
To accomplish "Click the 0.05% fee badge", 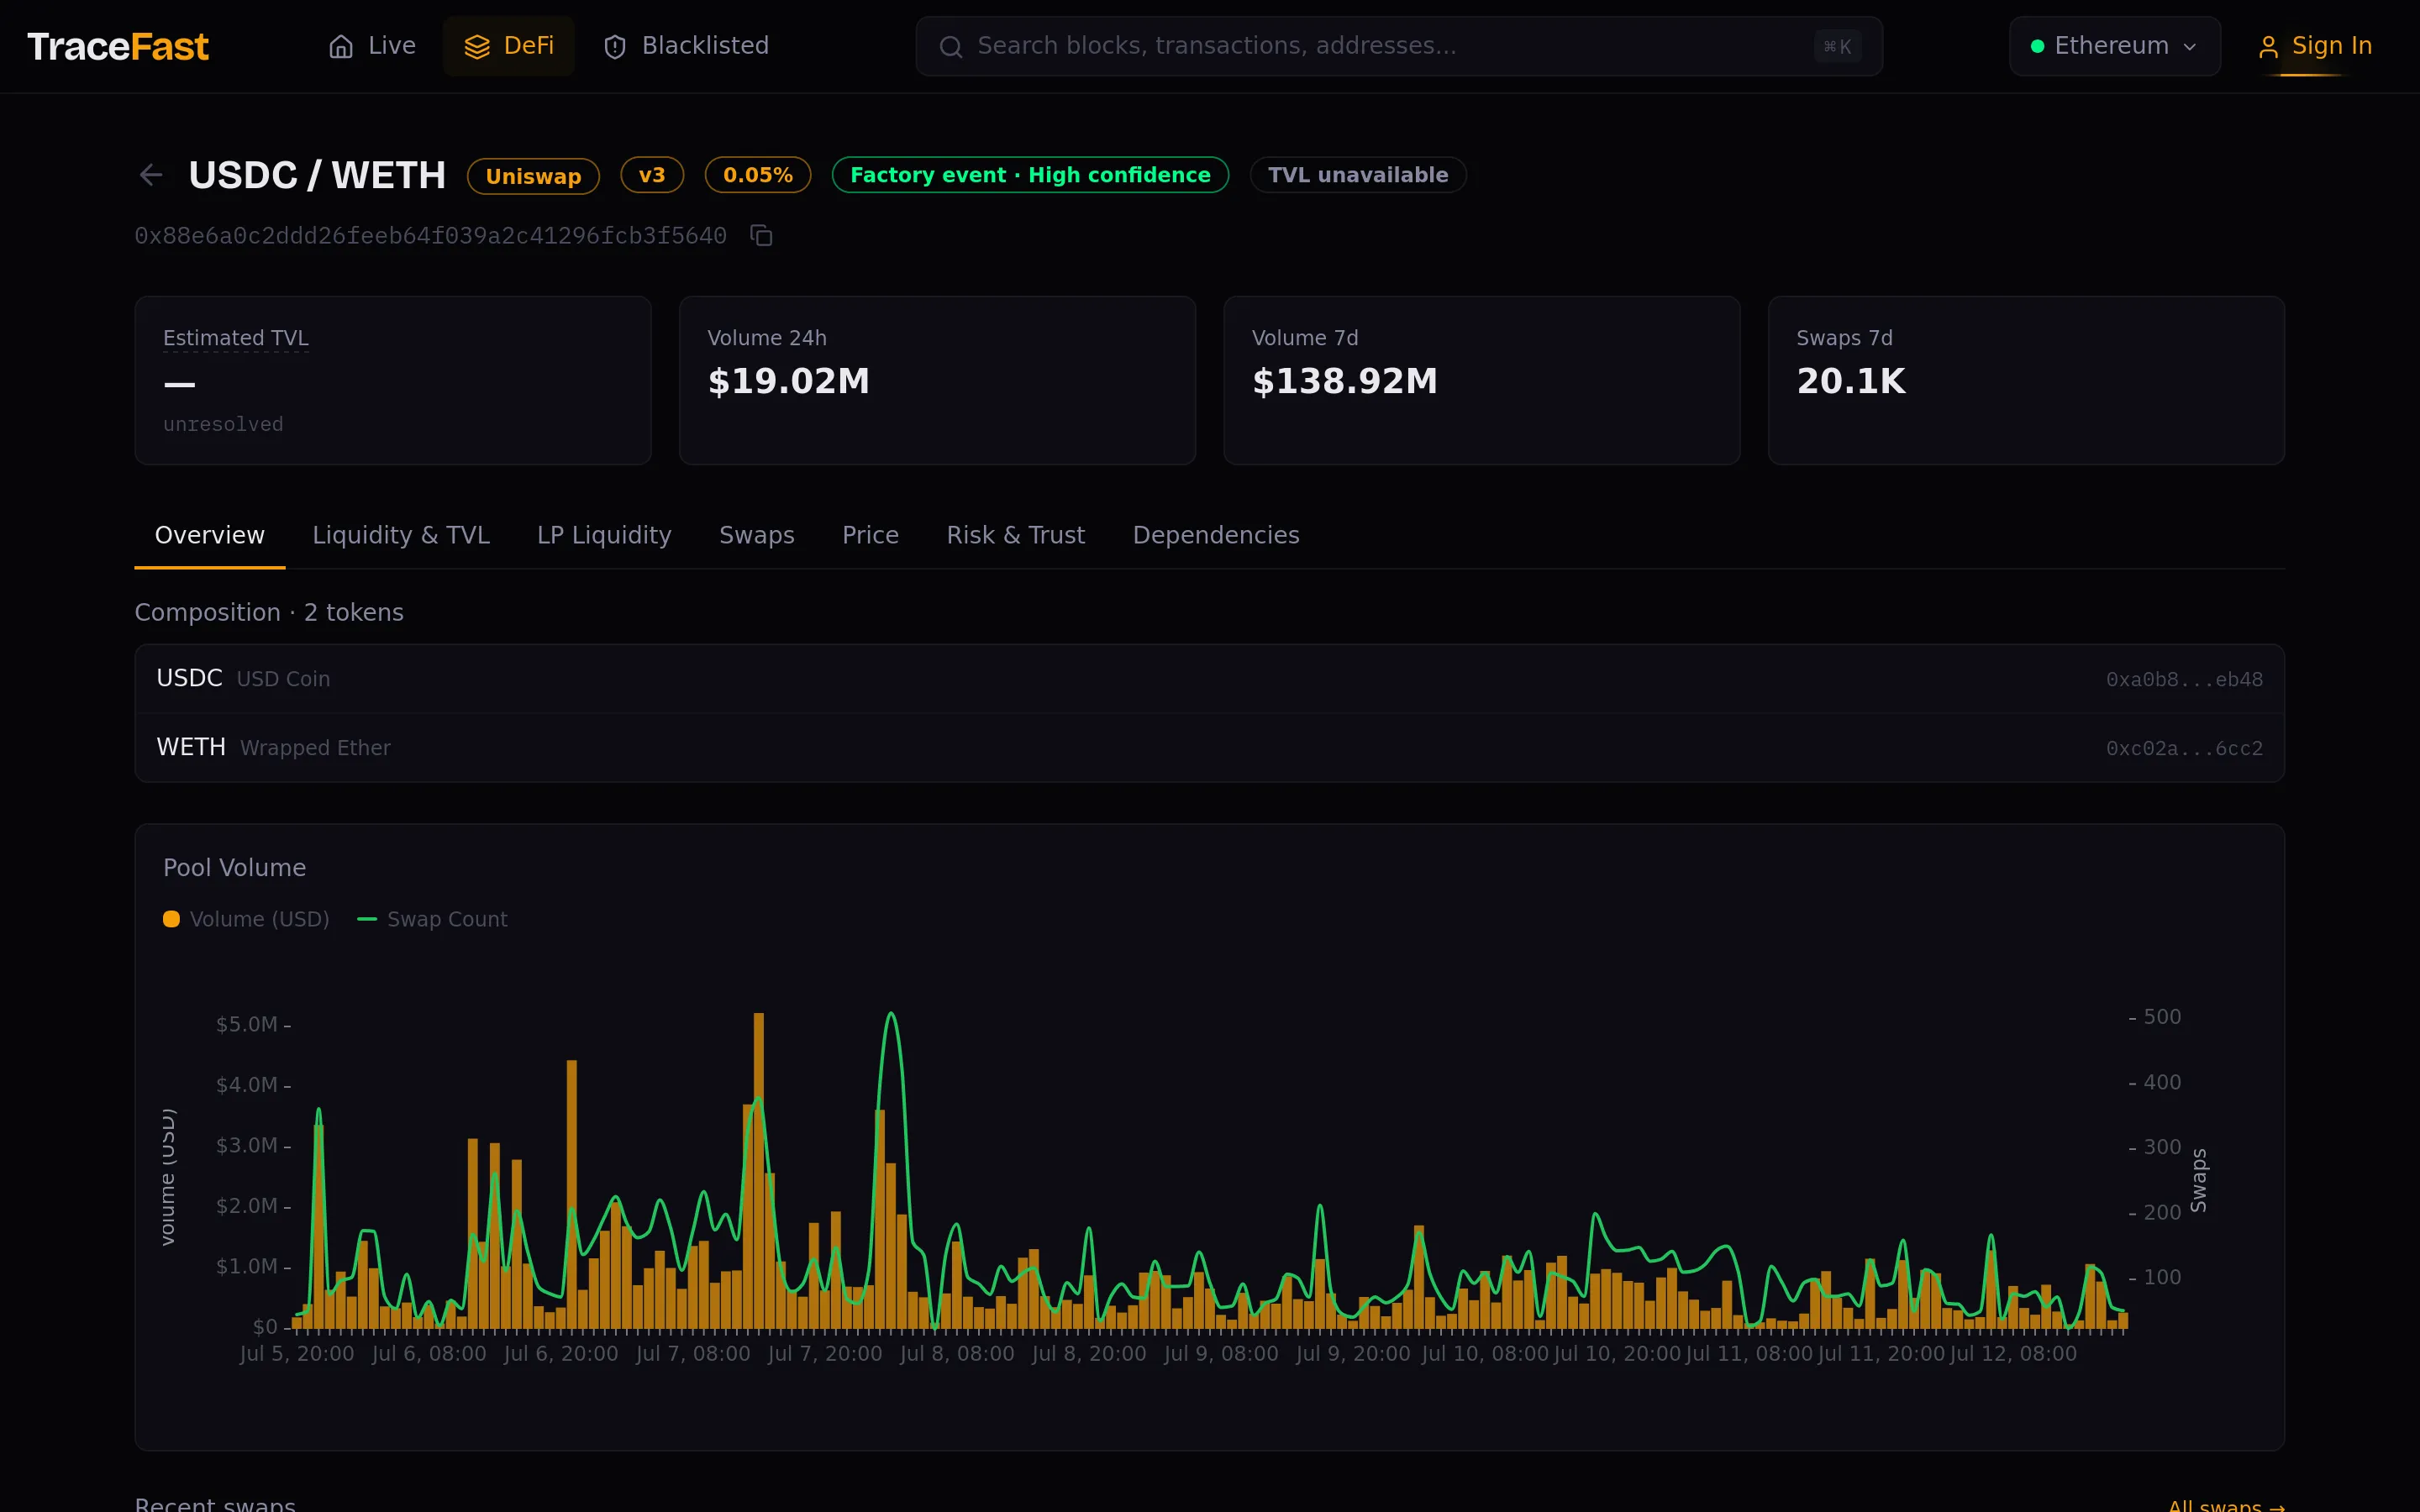I will tap(758, 175).
